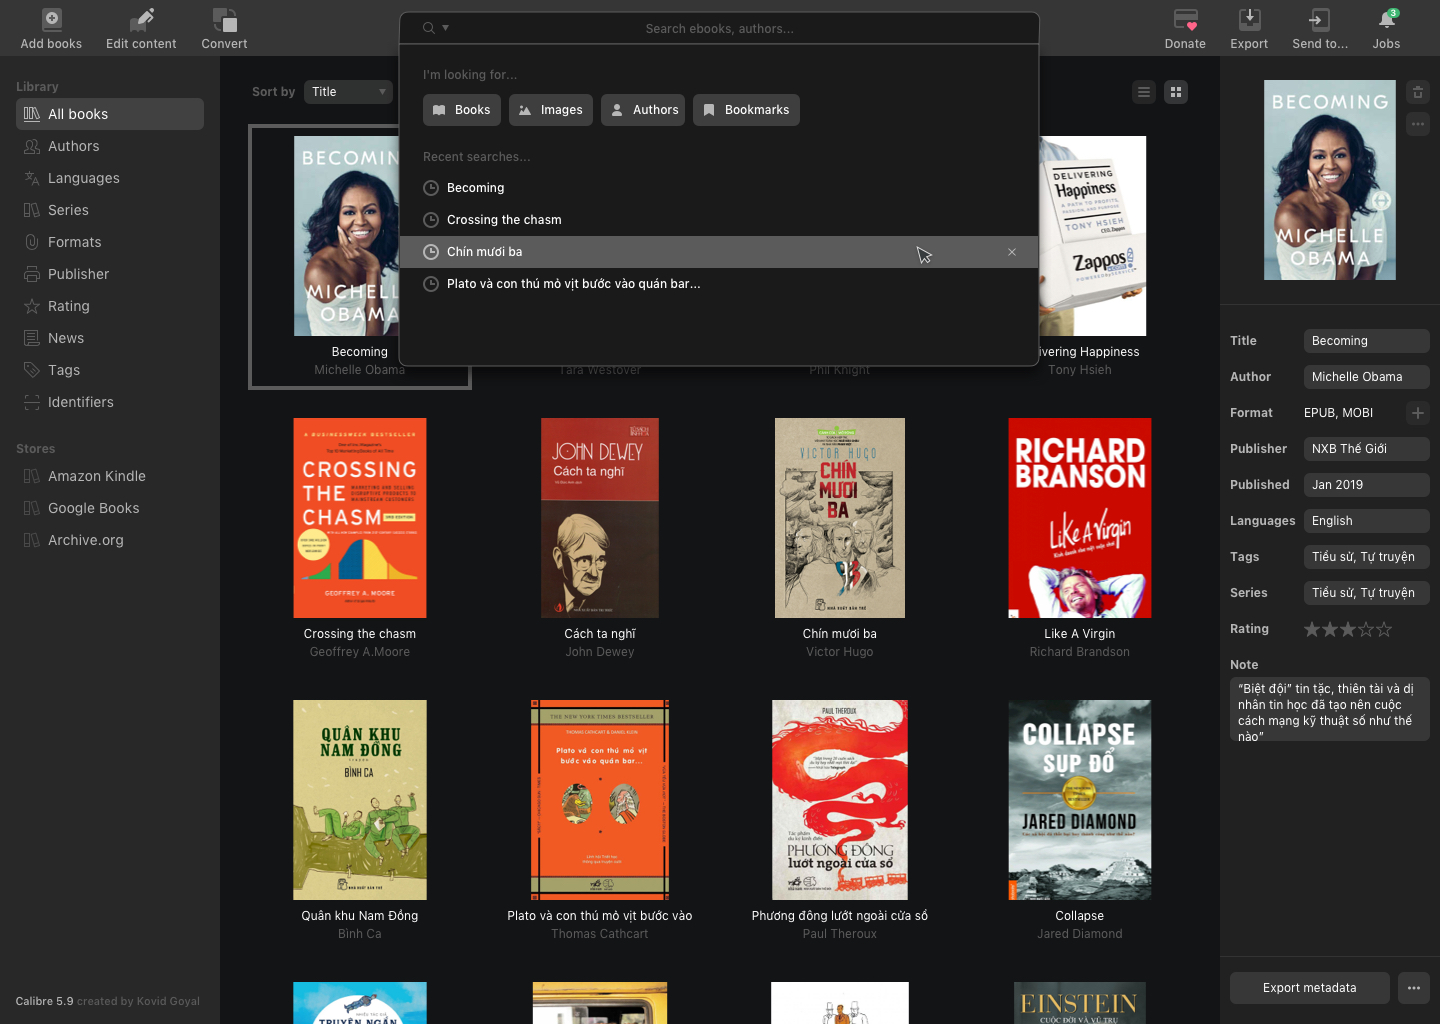
Task: Add a new format with plus button
Action: pos(1418,413)
